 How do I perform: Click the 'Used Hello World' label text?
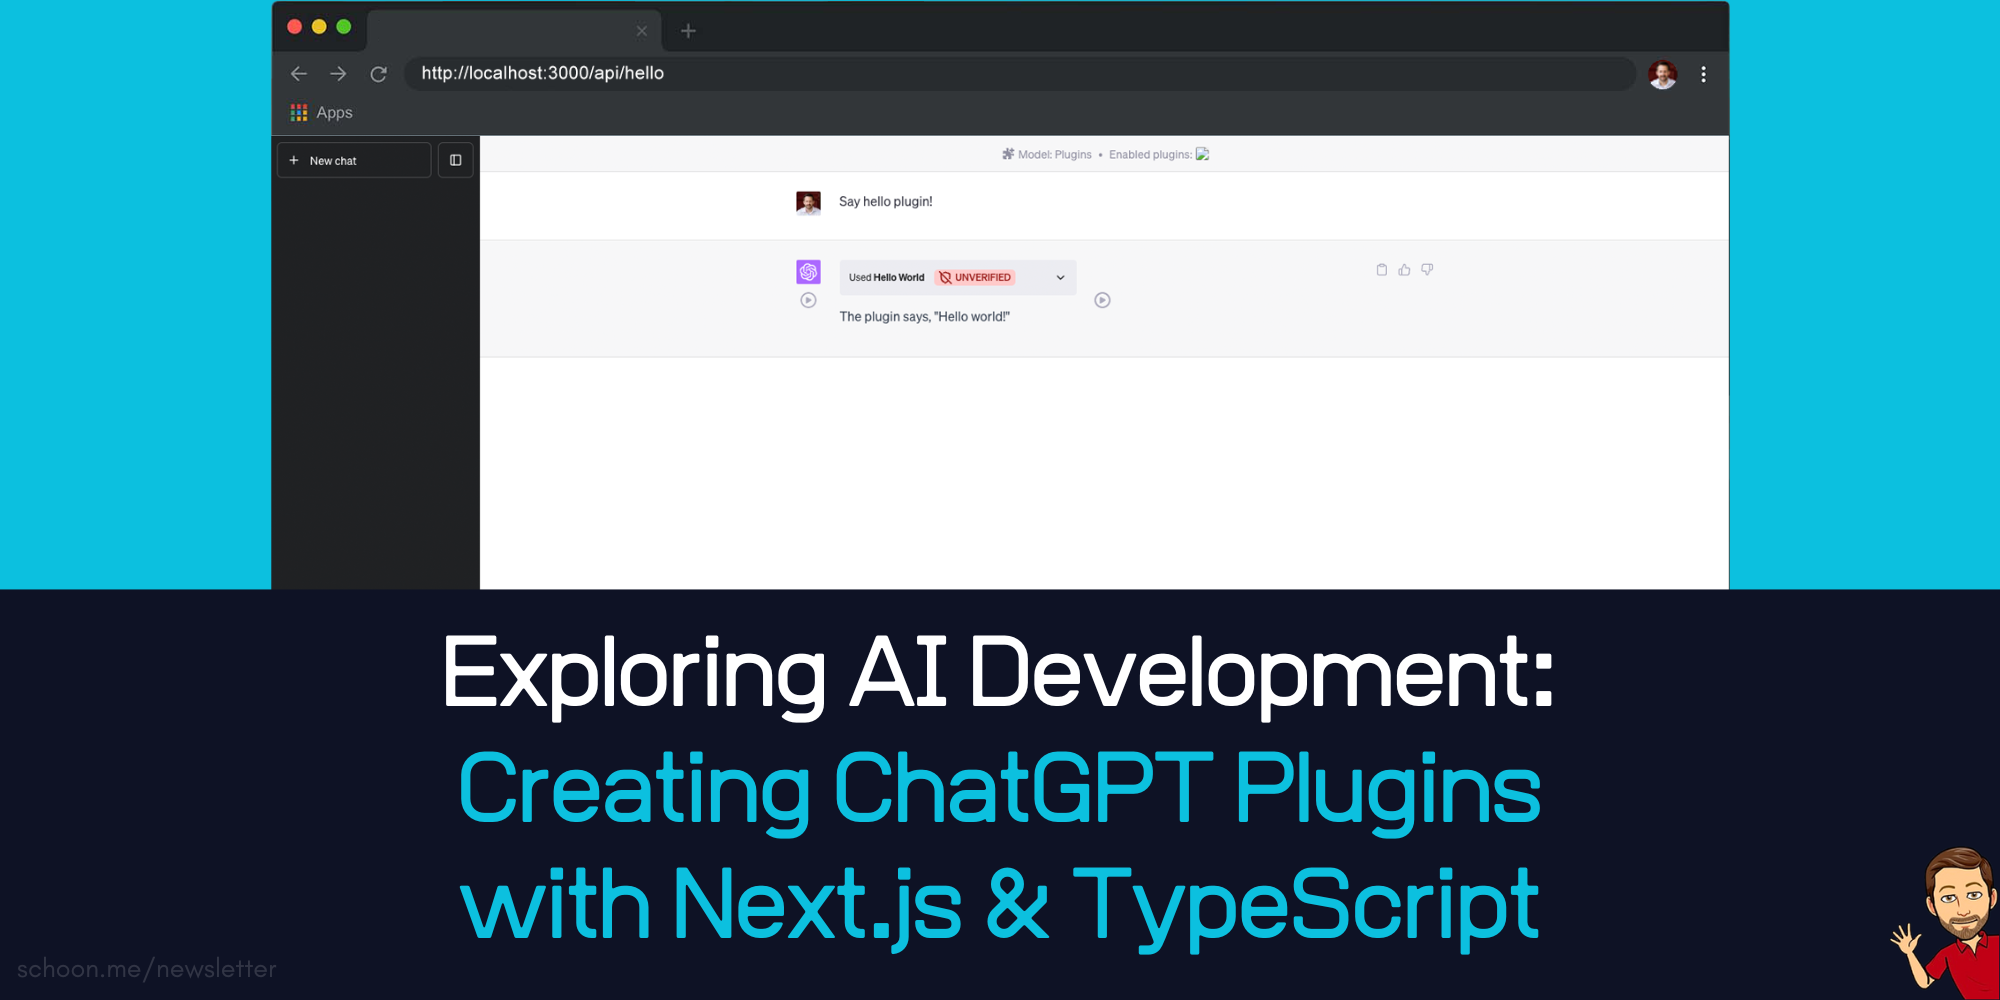(886, 278)
